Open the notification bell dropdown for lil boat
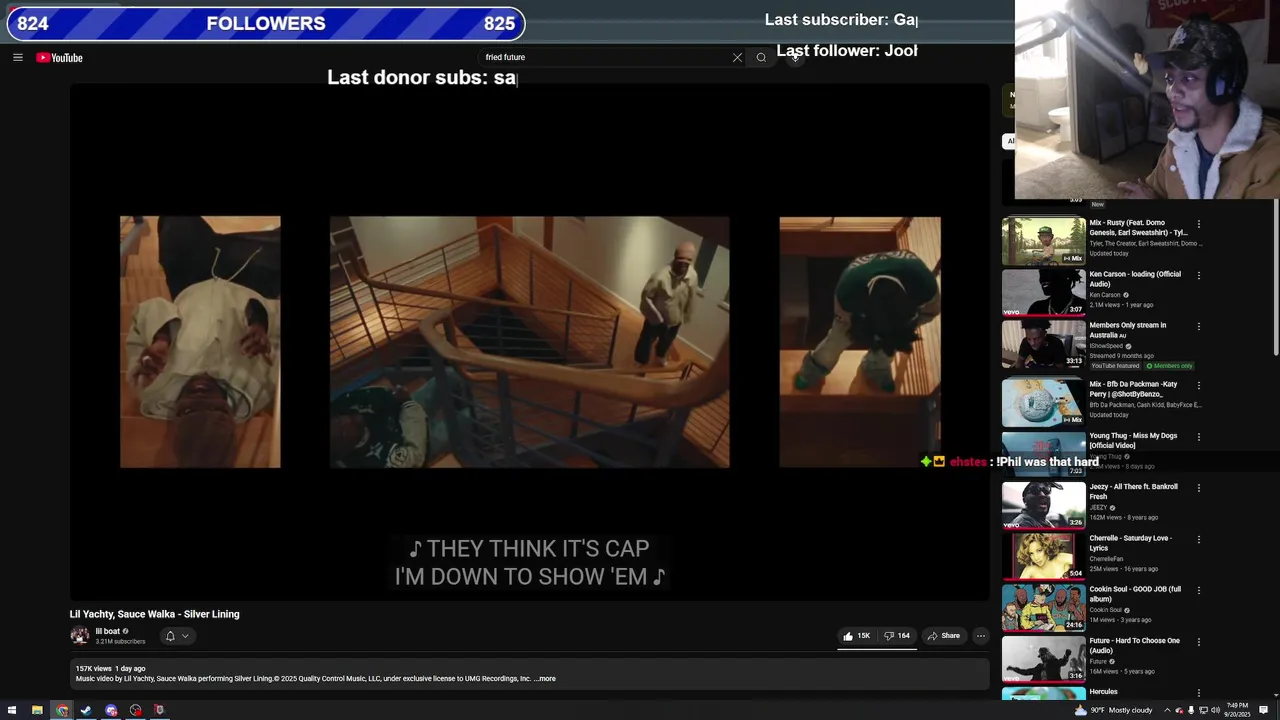Screen dimensions: 1280x720 click(x=176, y=636)
